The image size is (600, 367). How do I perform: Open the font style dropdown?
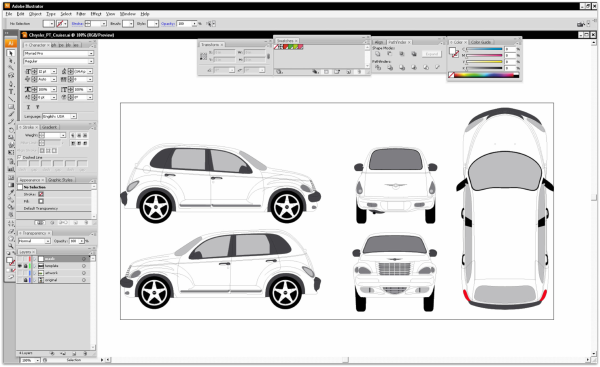coord(91,61)
